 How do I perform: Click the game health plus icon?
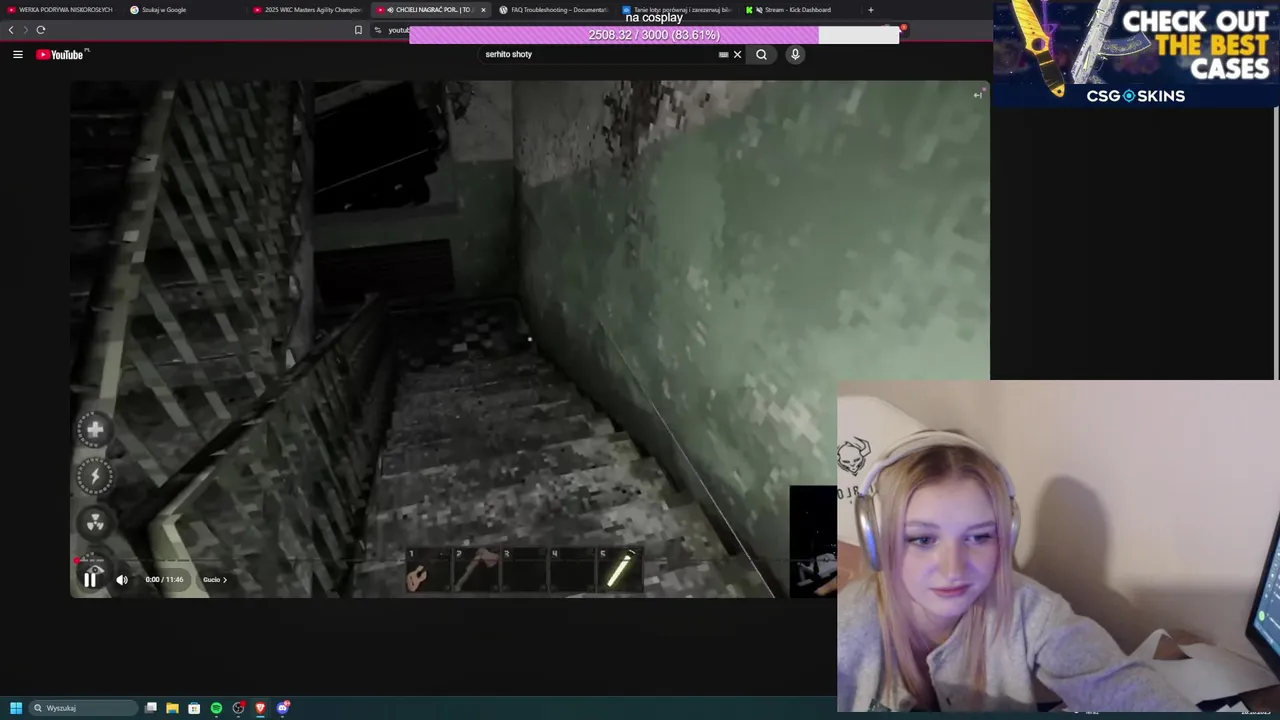pos(94,430)
